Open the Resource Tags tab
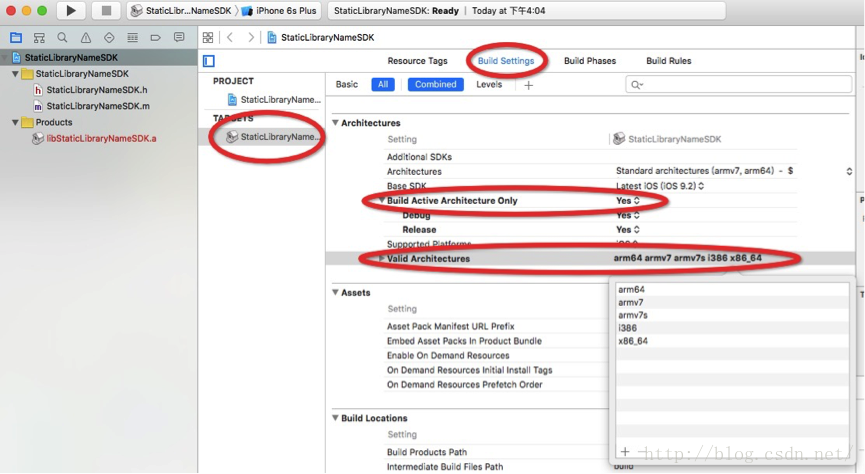865x474 pixels. point(417,61)
